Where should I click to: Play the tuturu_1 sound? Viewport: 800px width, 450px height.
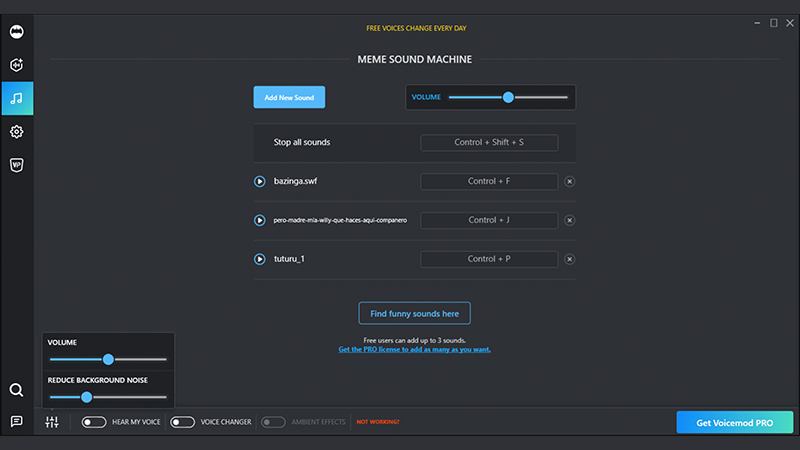260,259
